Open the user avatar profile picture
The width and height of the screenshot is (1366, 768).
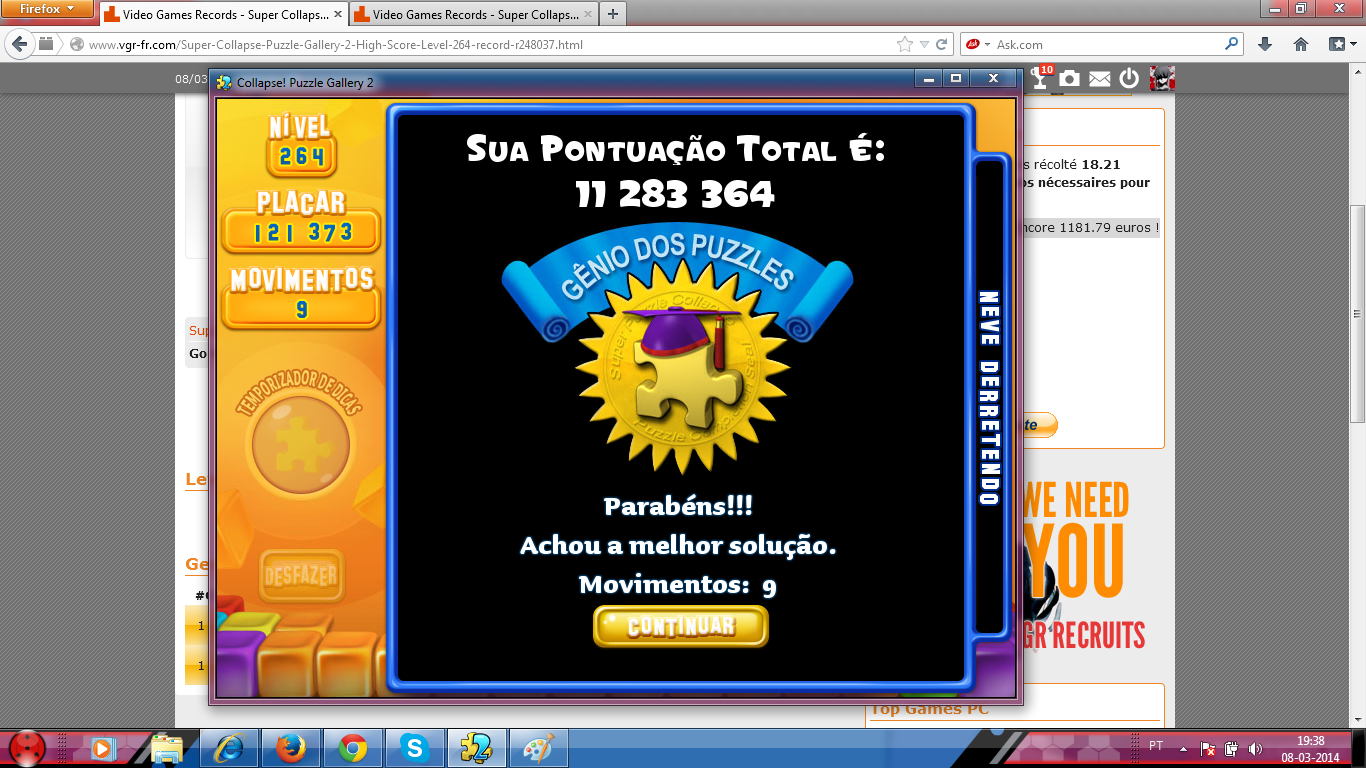[x=1161, y=79]
